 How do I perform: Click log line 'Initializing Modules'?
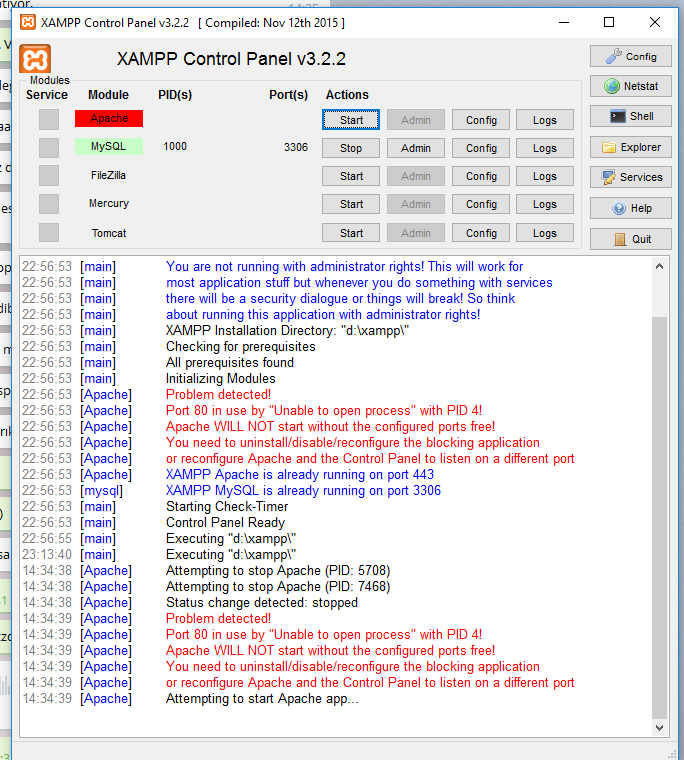pyautogui.click(x=221, y=379)
